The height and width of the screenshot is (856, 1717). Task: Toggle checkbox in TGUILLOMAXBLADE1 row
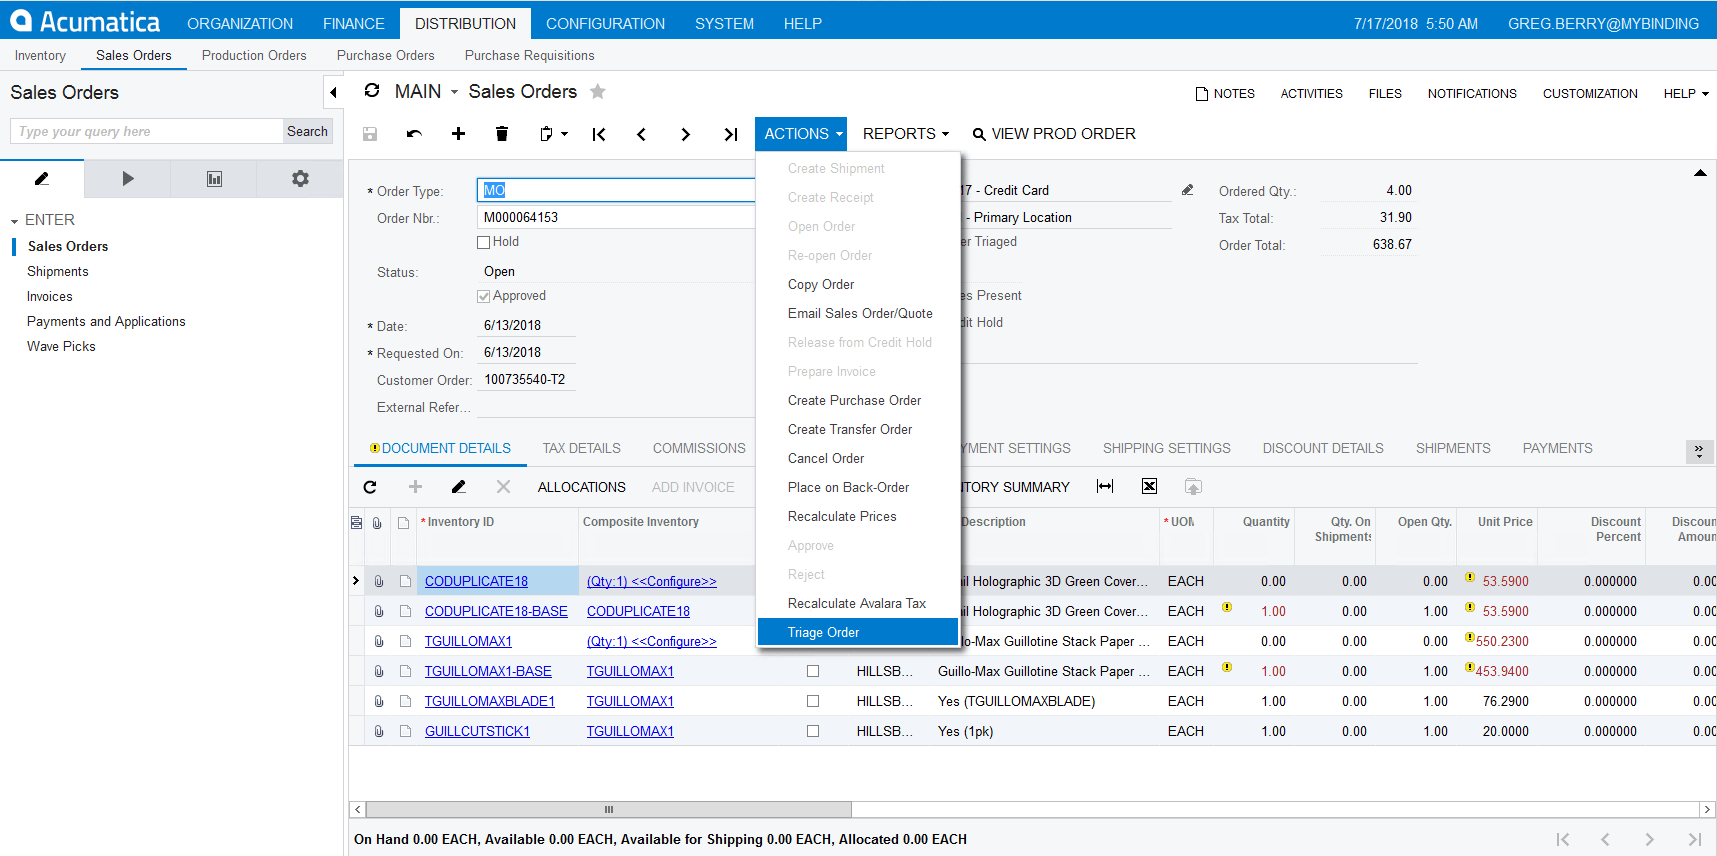pyautogui.click(x=813, y=701)
